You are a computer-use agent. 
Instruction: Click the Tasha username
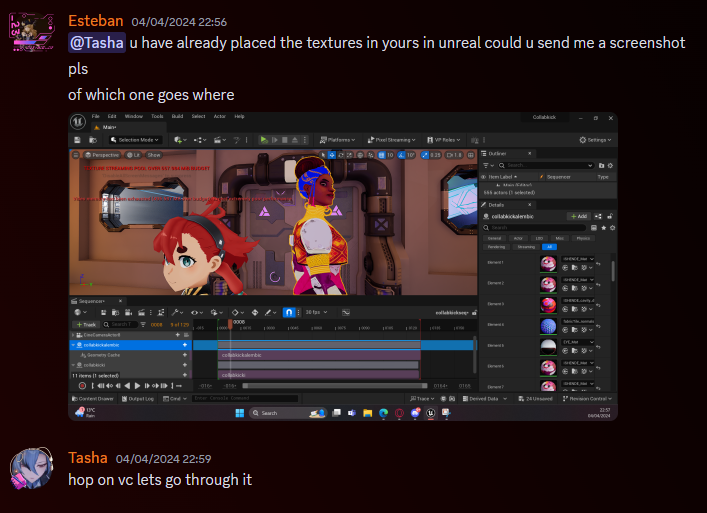pos(87,458)
